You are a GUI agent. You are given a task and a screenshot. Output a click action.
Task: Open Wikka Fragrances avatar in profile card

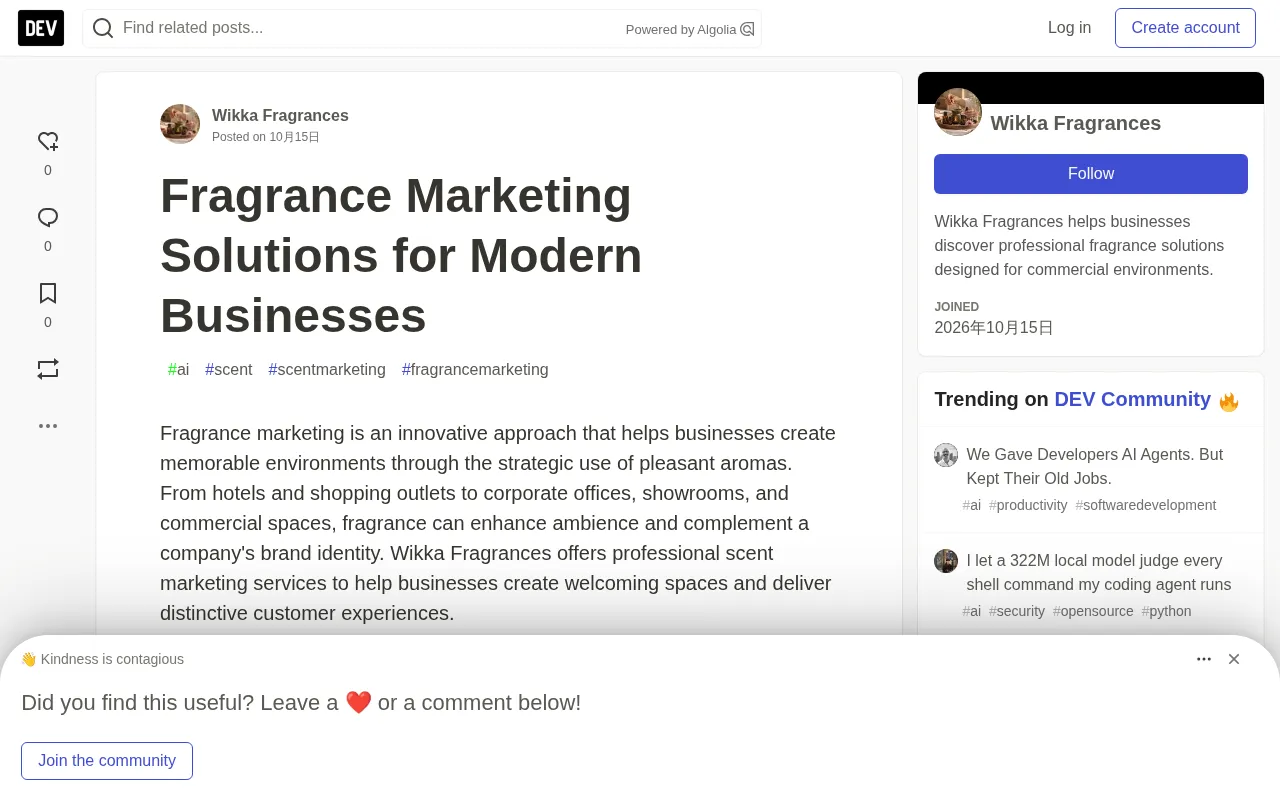(x=958, y=112)
